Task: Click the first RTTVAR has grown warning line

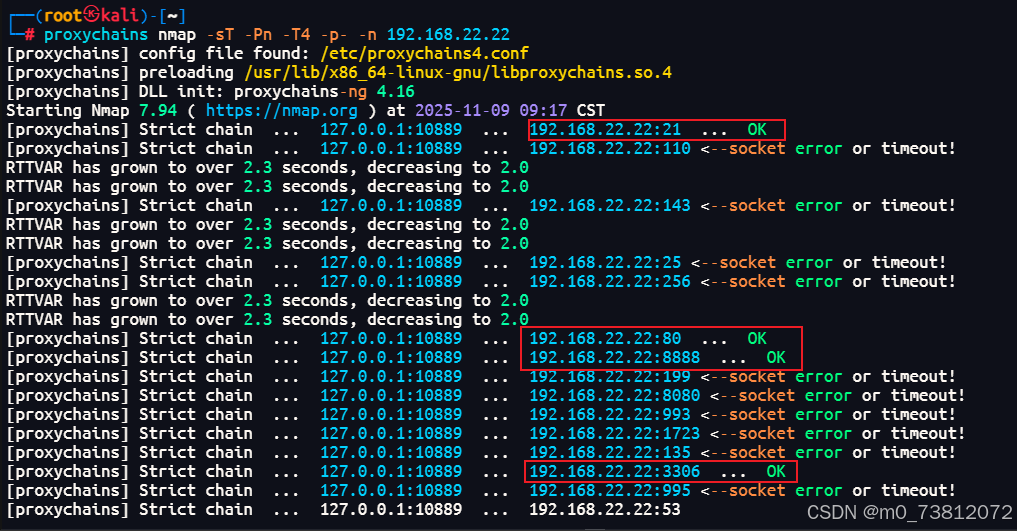Action: 267,167
